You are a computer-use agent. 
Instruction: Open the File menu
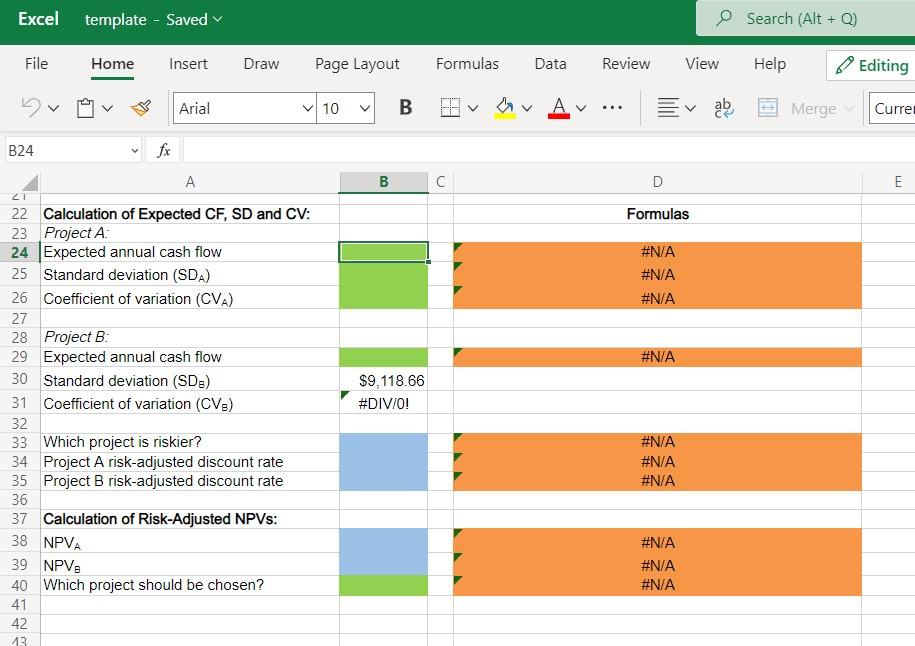point(36,63)
